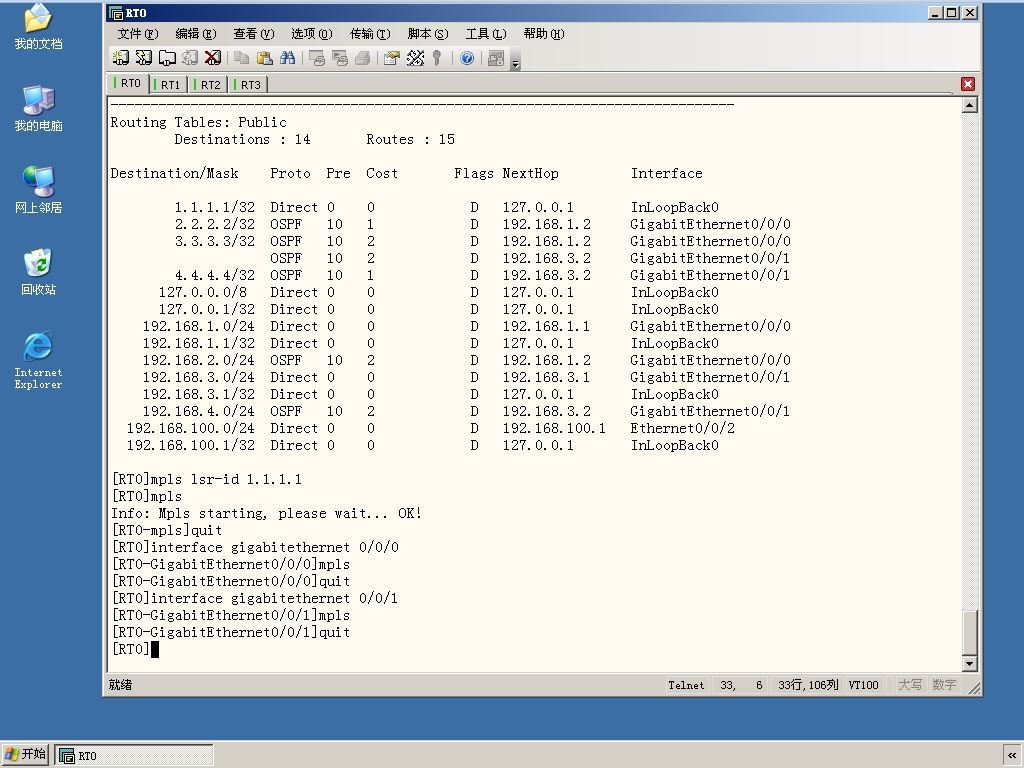Click the Paste clipboard icon
Screen dimensions: 1024x768
tap(264, 58)
